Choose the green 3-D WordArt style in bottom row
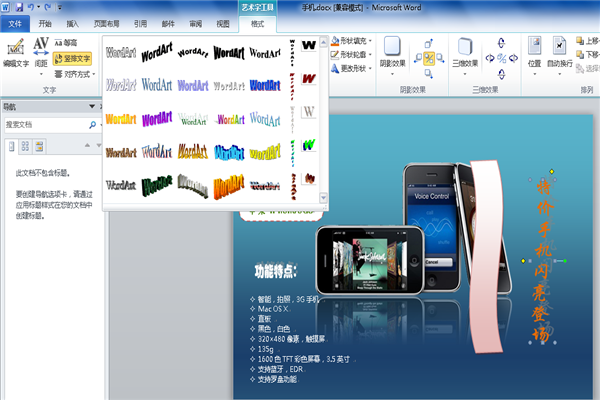 [x=157, y=186]
